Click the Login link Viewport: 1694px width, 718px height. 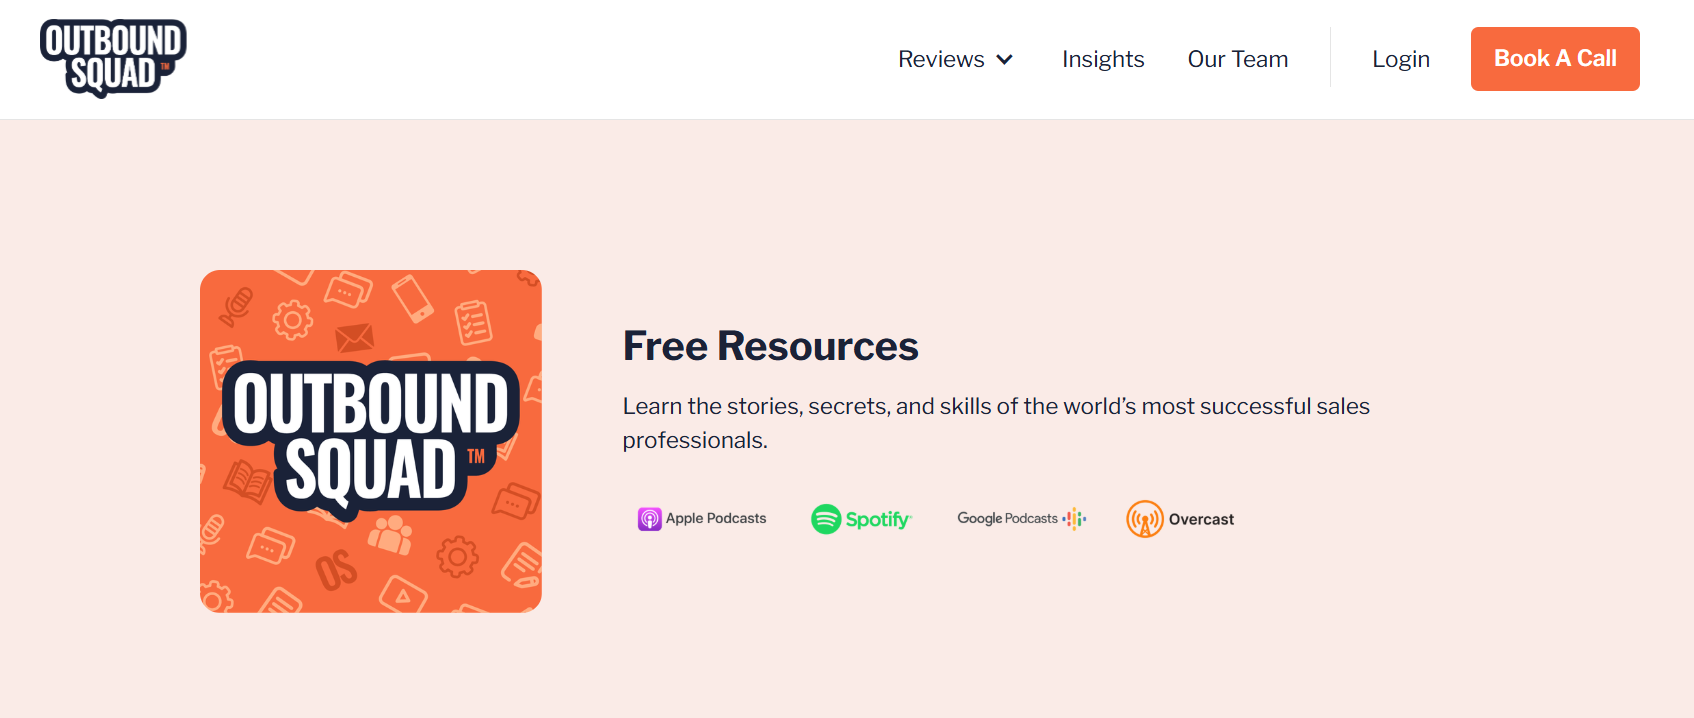pos(1401,59)
